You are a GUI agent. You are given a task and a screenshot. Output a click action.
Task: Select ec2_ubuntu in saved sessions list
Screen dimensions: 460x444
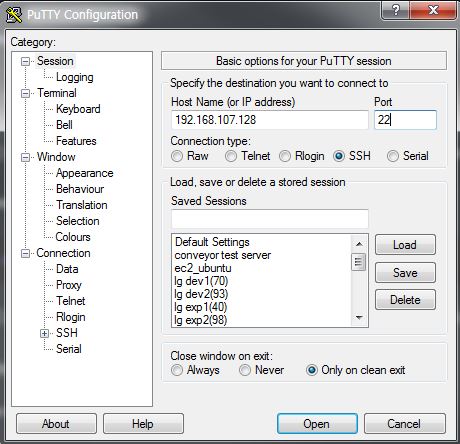(x=203, y=268)
